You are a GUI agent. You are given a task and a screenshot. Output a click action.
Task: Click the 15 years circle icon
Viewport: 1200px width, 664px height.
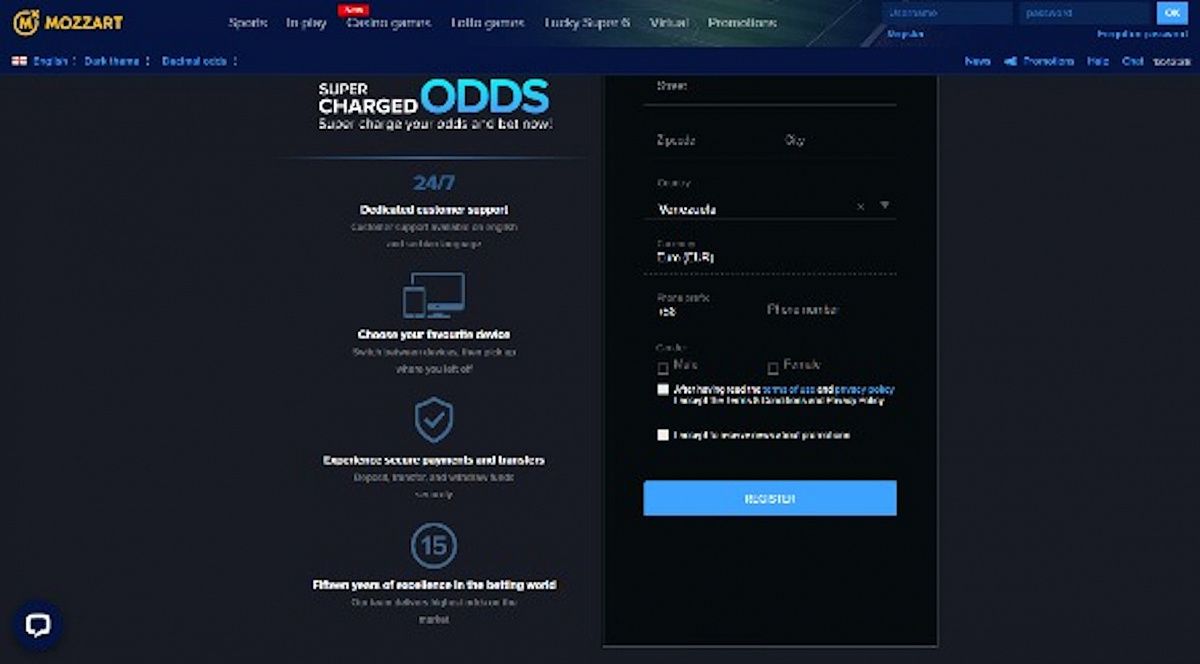tap(434, 546)
